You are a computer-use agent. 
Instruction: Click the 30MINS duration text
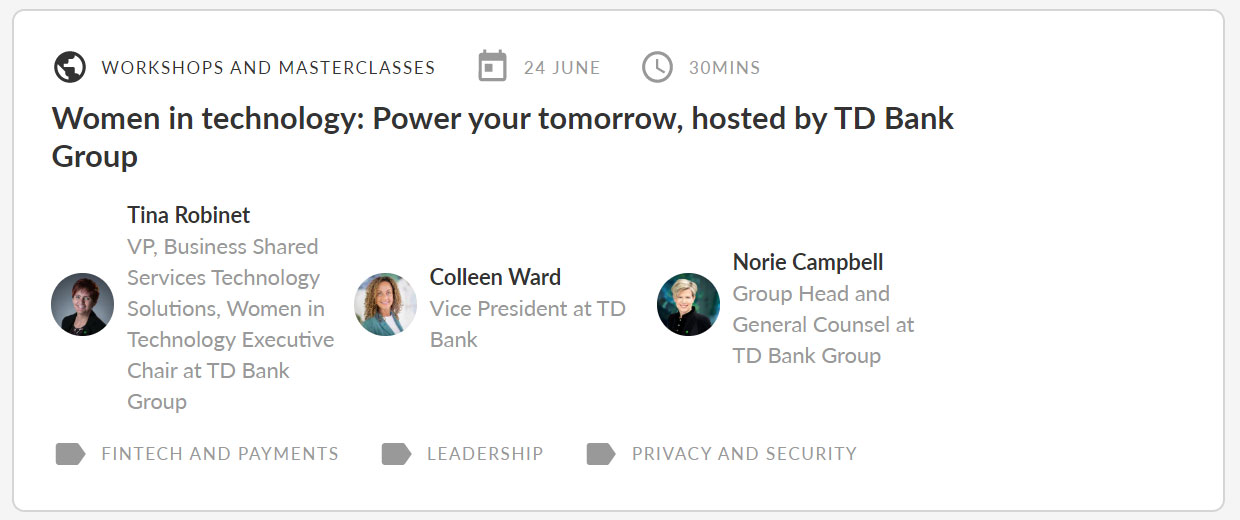click(x=725, y=68)
